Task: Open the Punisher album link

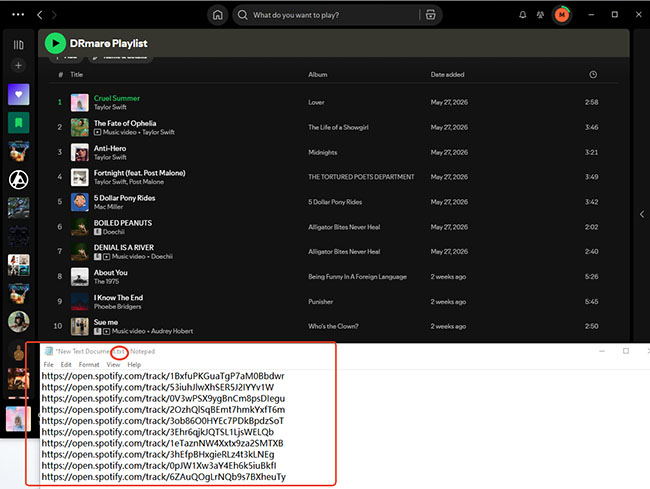Action: pyautogui.click(x=320, y=302)
